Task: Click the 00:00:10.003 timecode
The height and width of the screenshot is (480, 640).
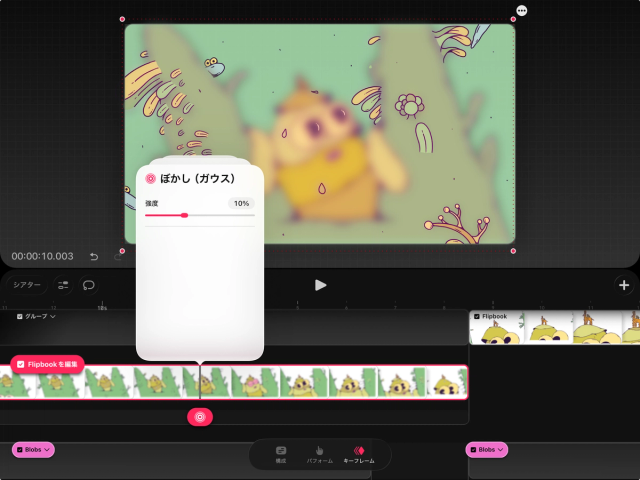Action: tap(42, 256)
